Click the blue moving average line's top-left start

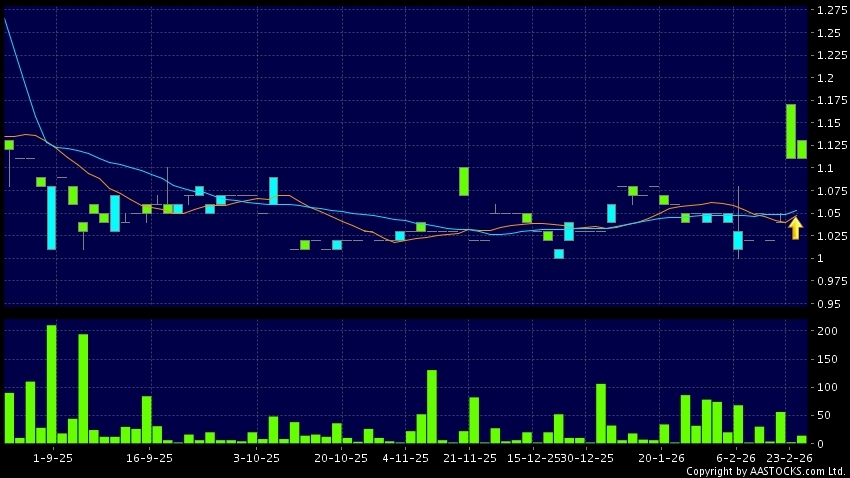pyautogui.click(x=6, y=20)
